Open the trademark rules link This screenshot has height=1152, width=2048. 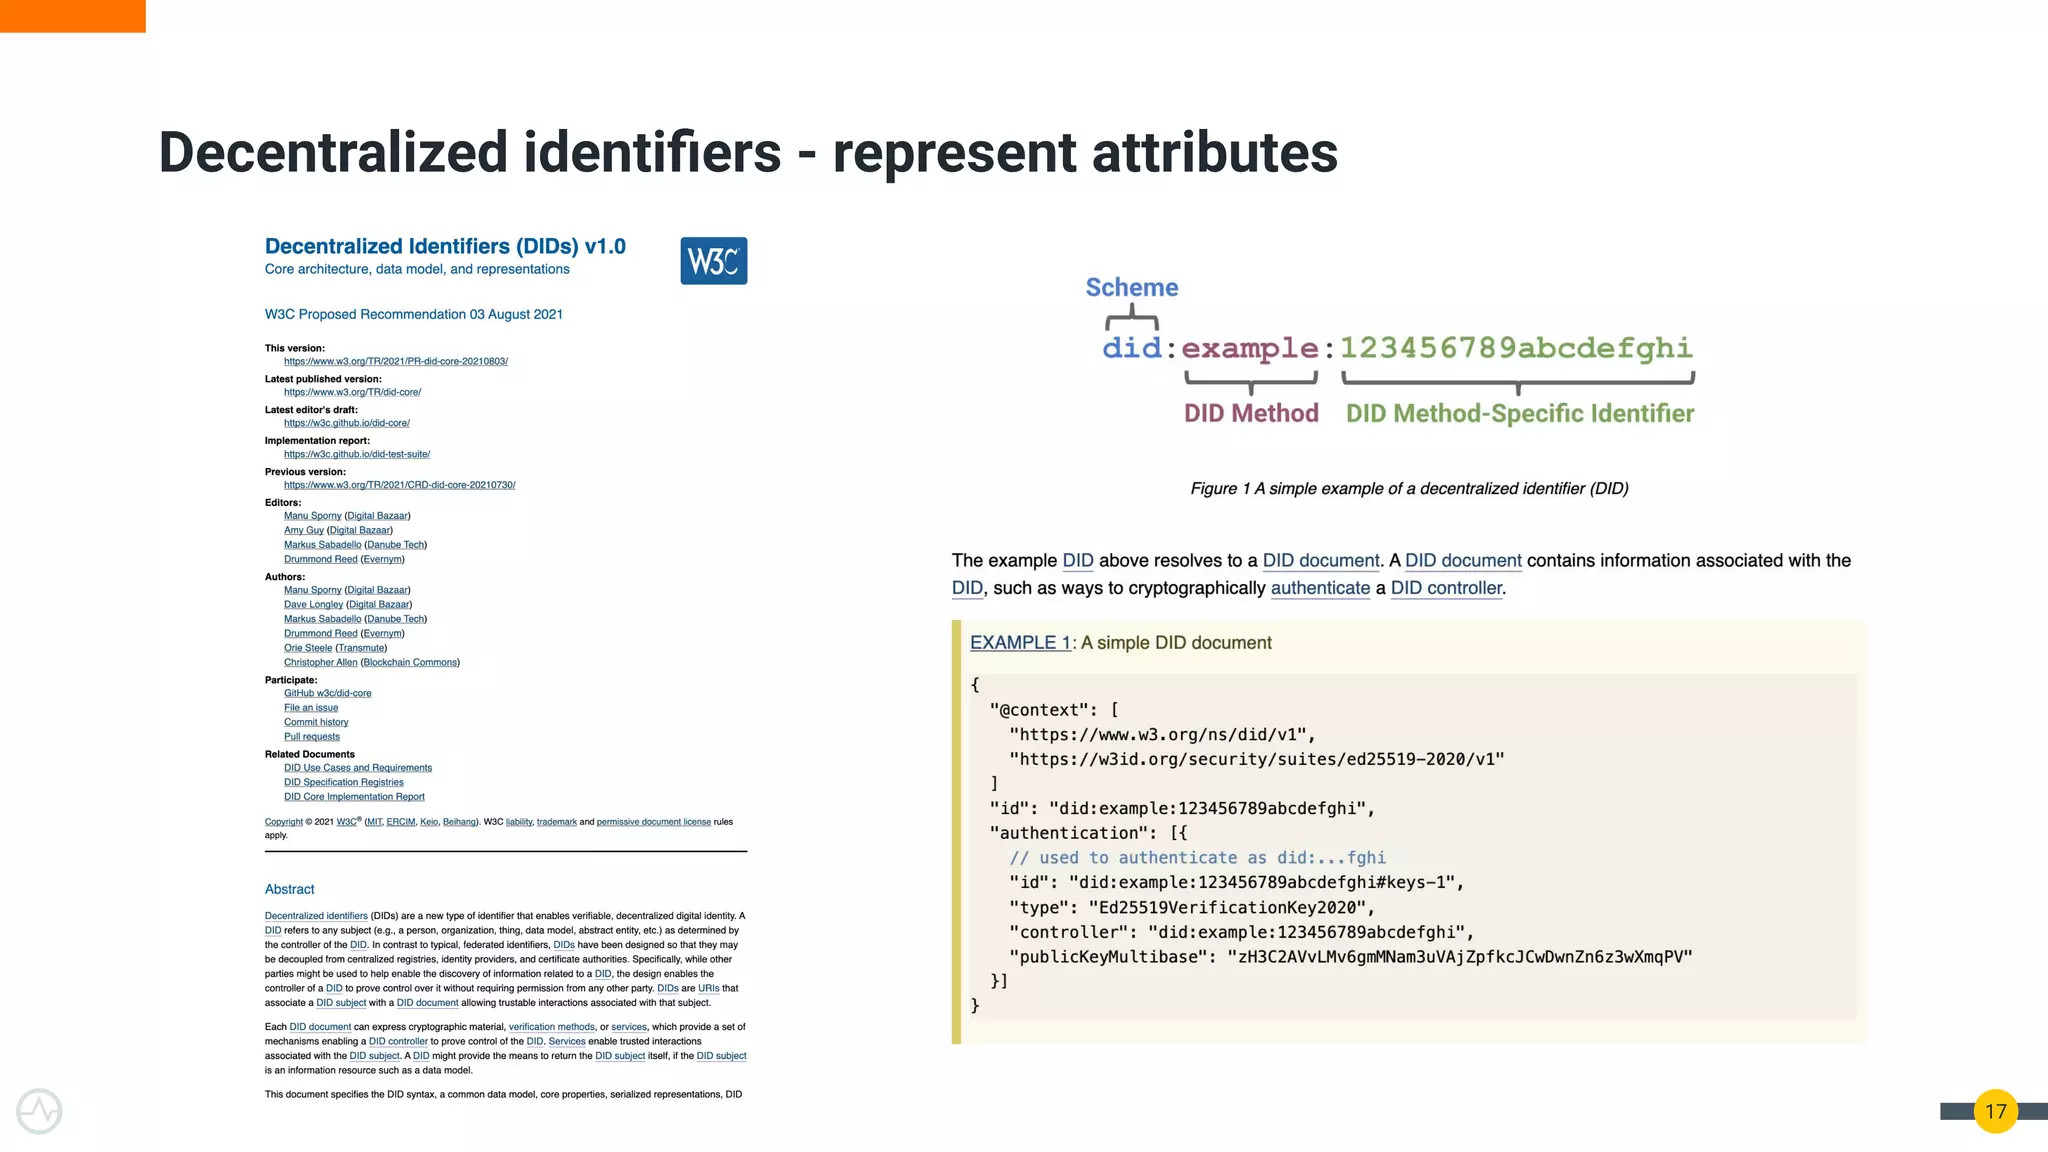pos(557,822)
